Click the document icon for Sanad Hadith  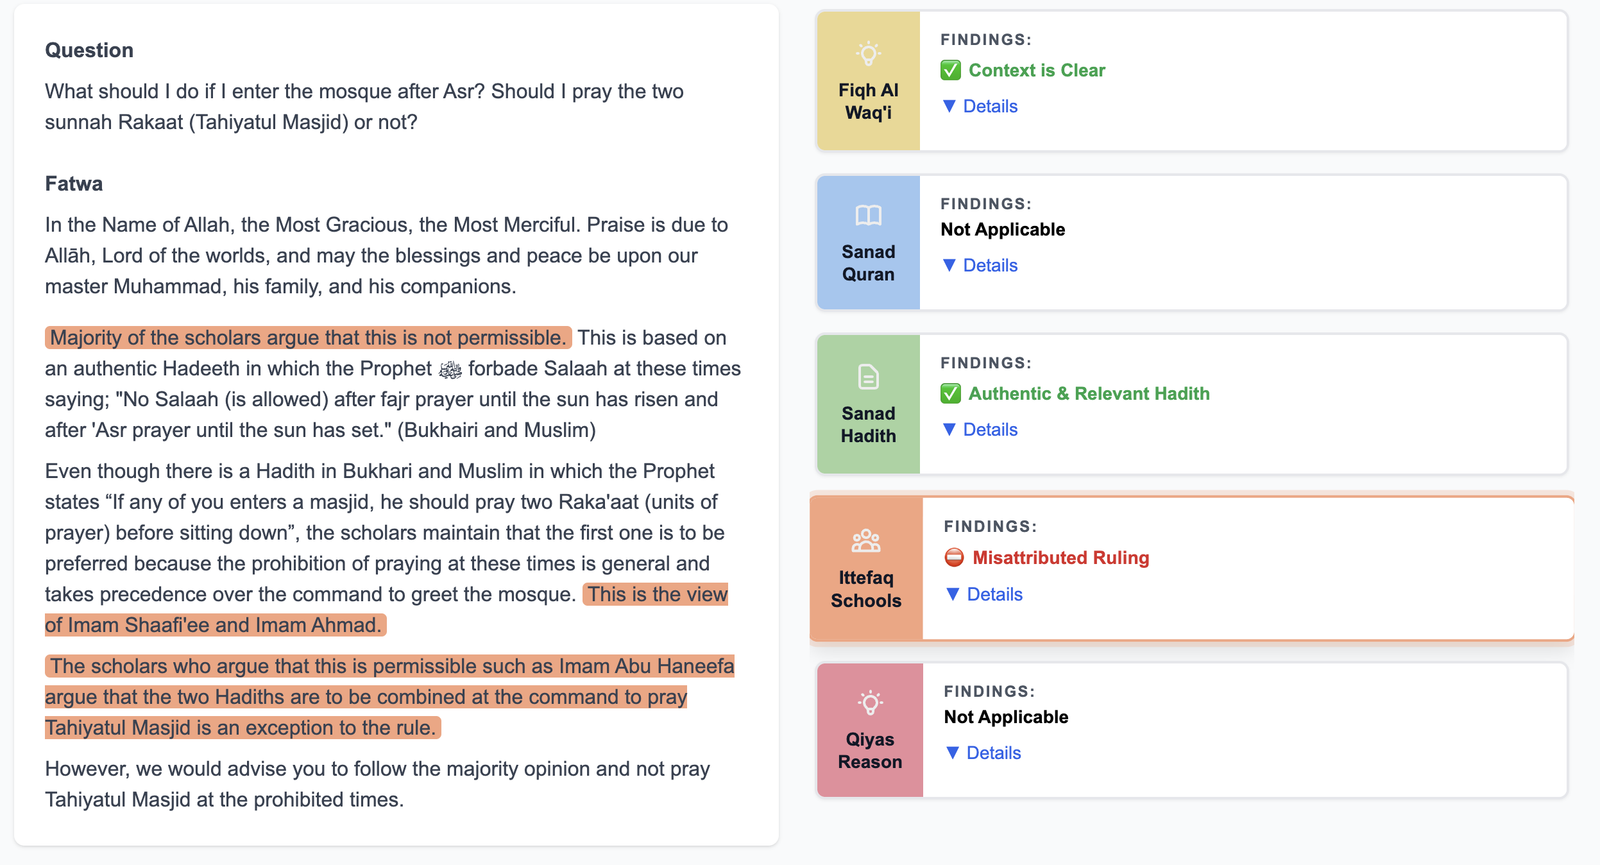868,377
